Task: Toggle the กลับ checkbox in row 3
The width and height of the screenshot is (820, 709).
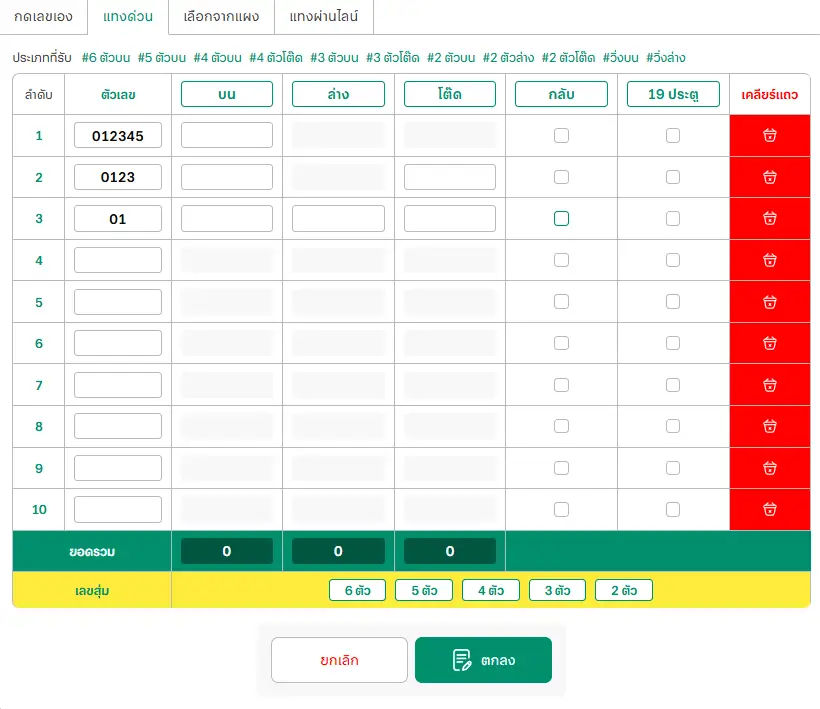Action: click(561, 218)
